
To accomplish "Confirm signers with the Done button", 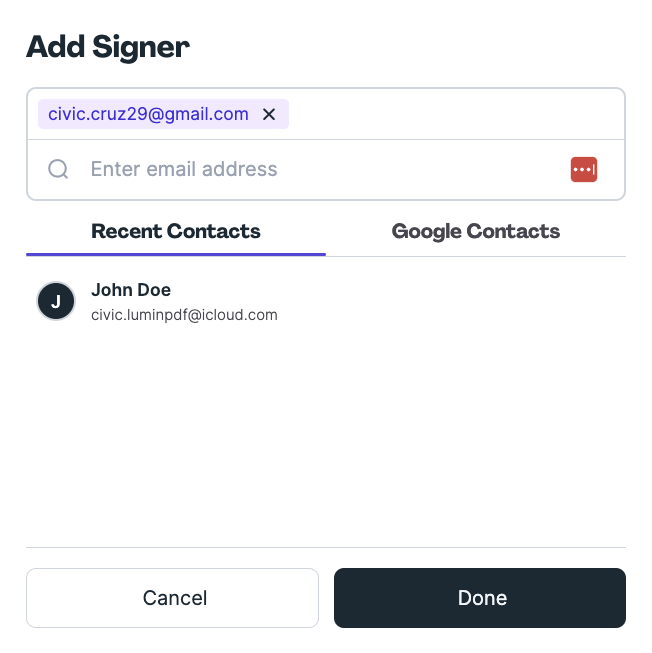I will pyautogui.click(x=480, y=598).
